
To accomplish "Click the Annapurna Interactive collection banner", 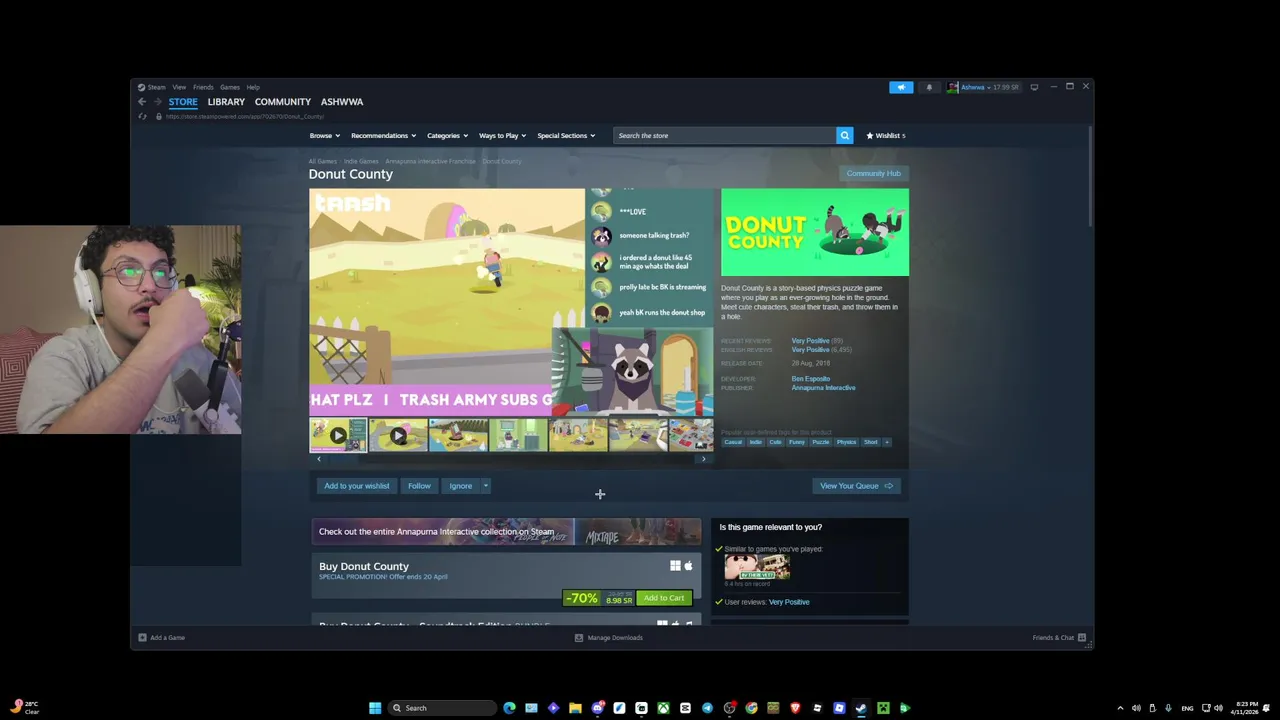I will (507, 532).
